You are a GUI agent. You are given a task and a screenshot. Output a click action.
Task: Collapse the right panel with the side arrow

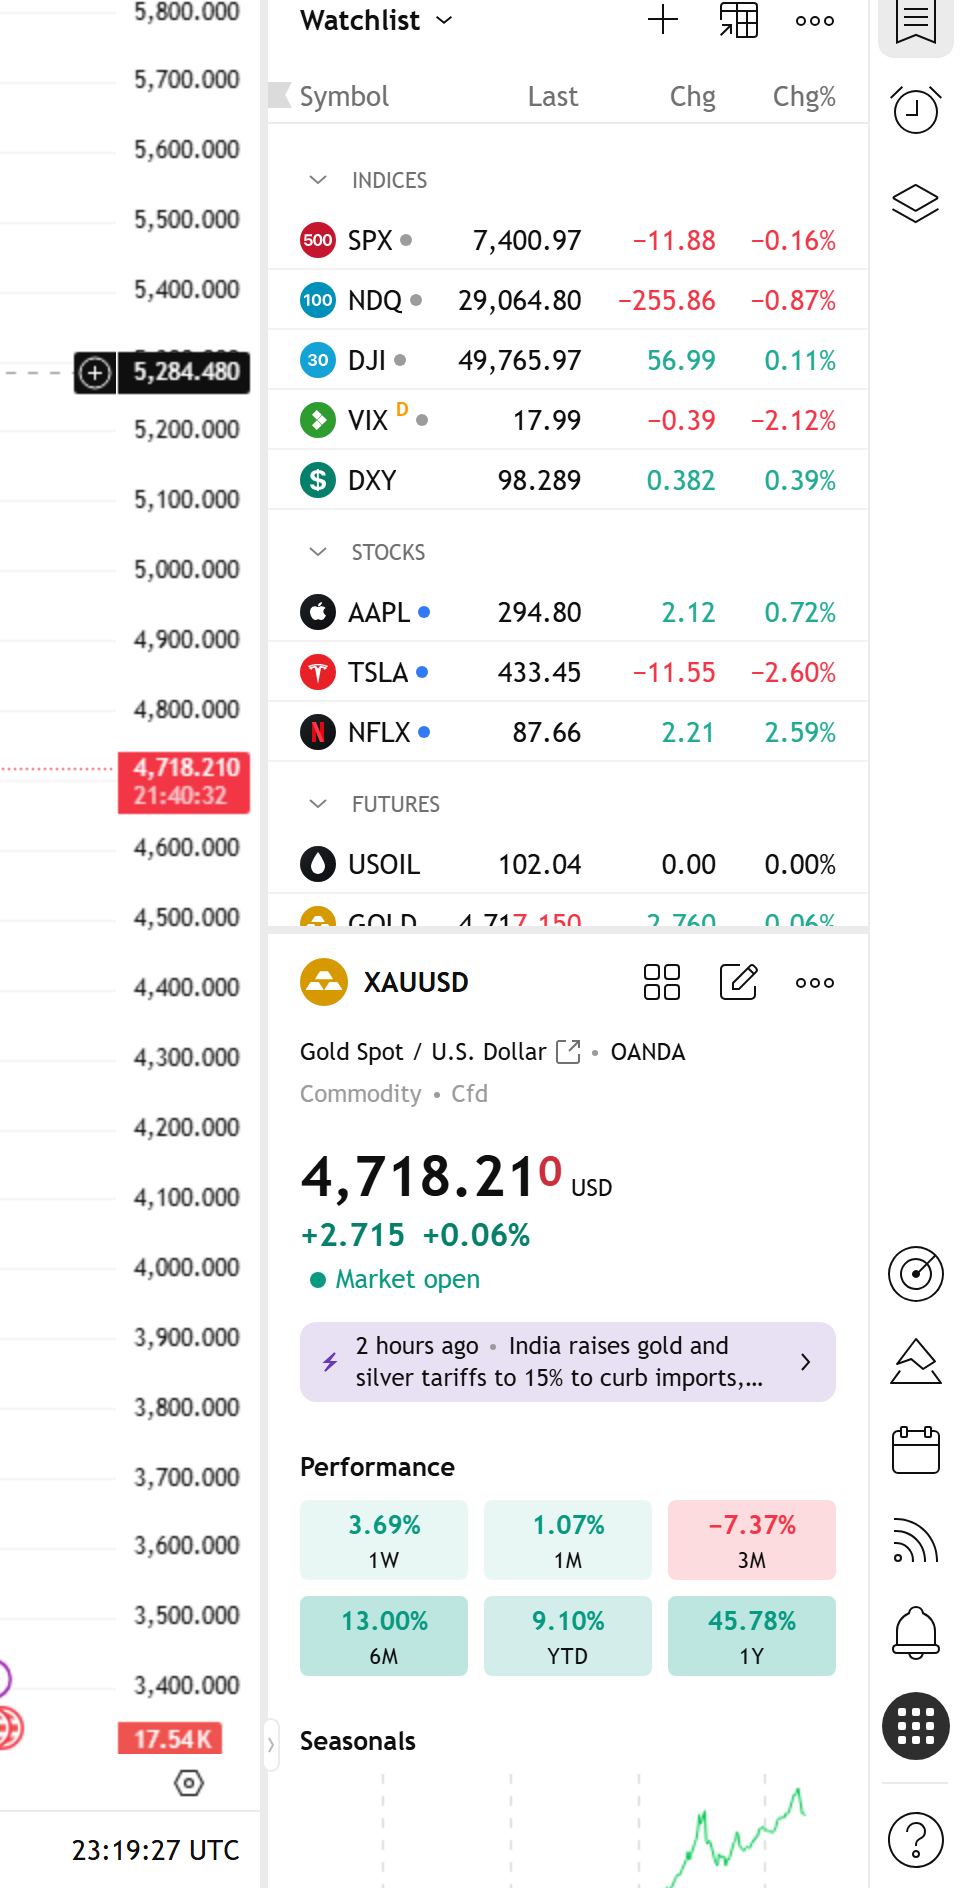[x=271, y=1745]
